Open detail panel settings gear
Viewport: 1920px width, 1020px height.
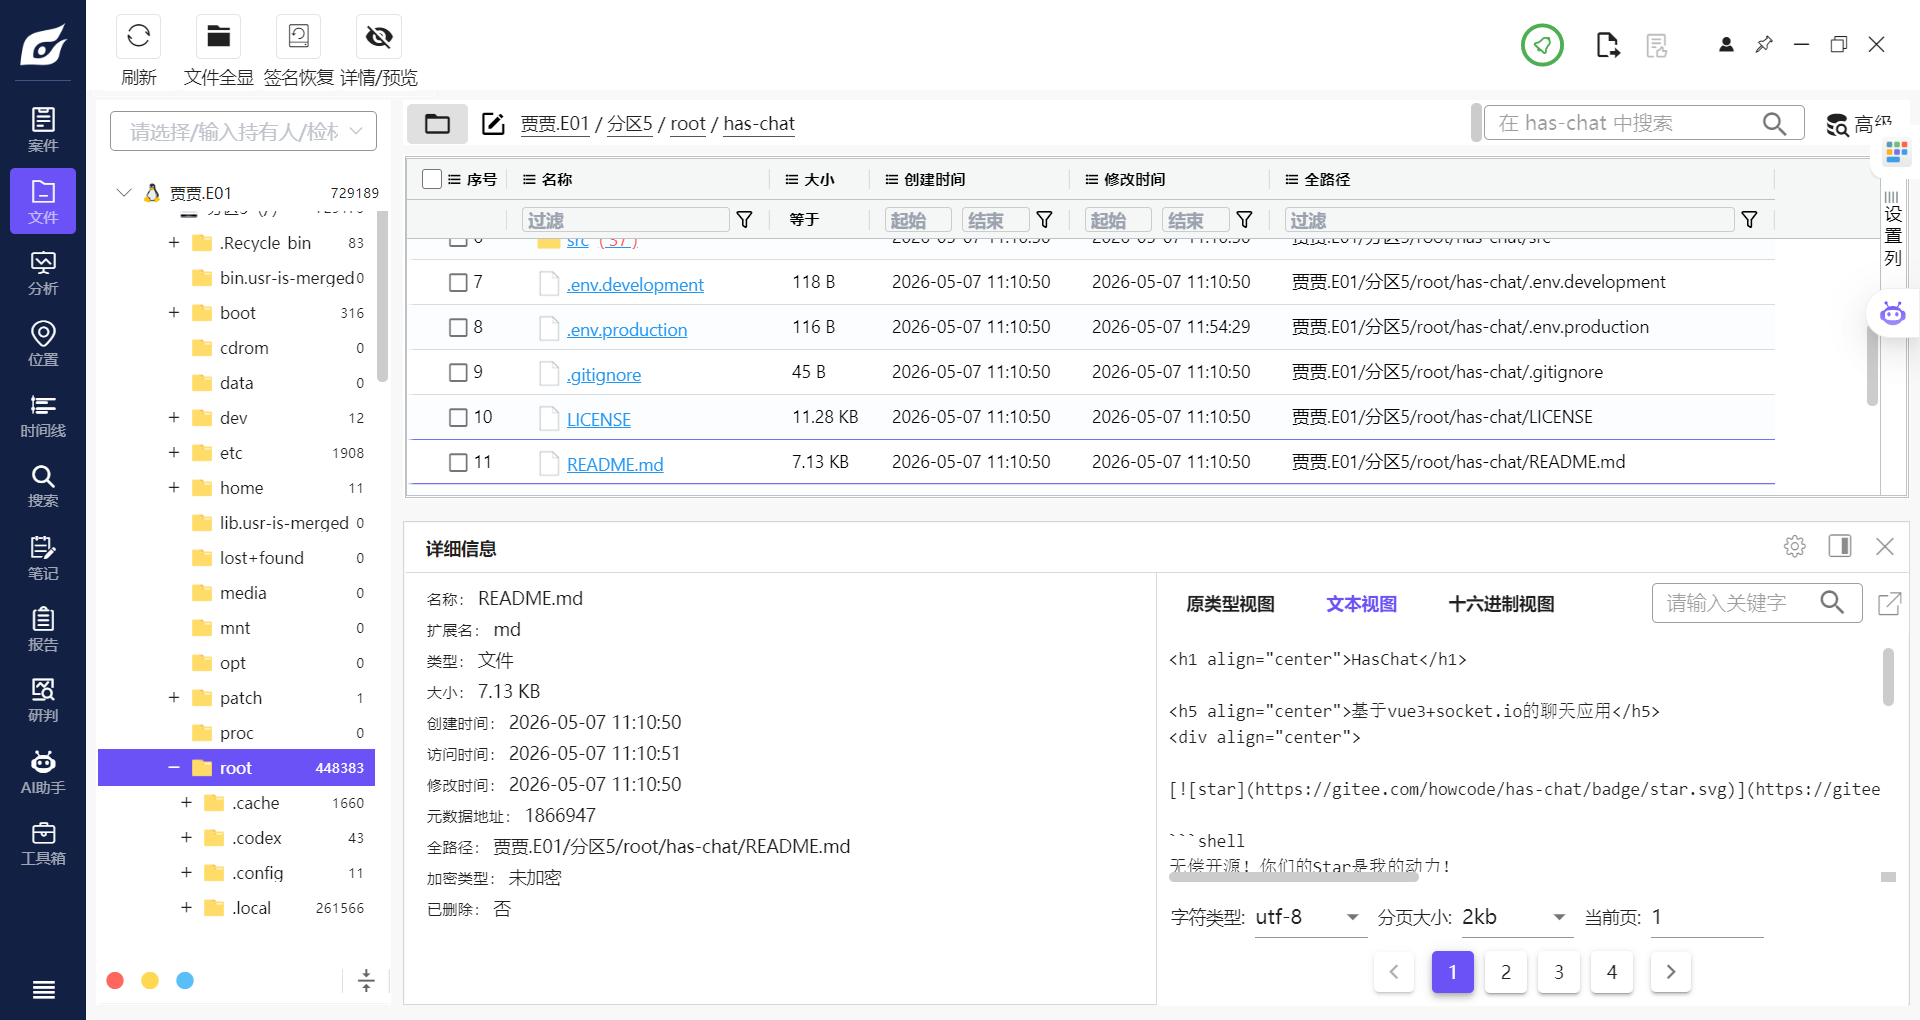[x=1795, y=546]
